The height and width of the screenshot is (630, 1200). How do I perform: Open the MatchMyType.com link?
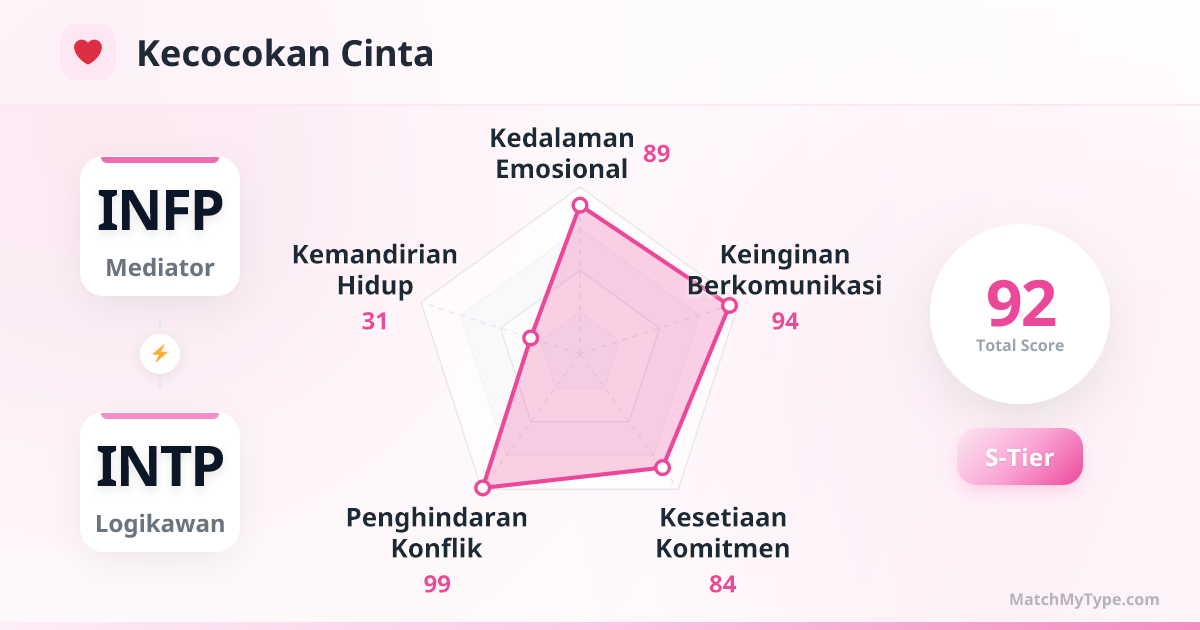click(x=1084, y=600)
